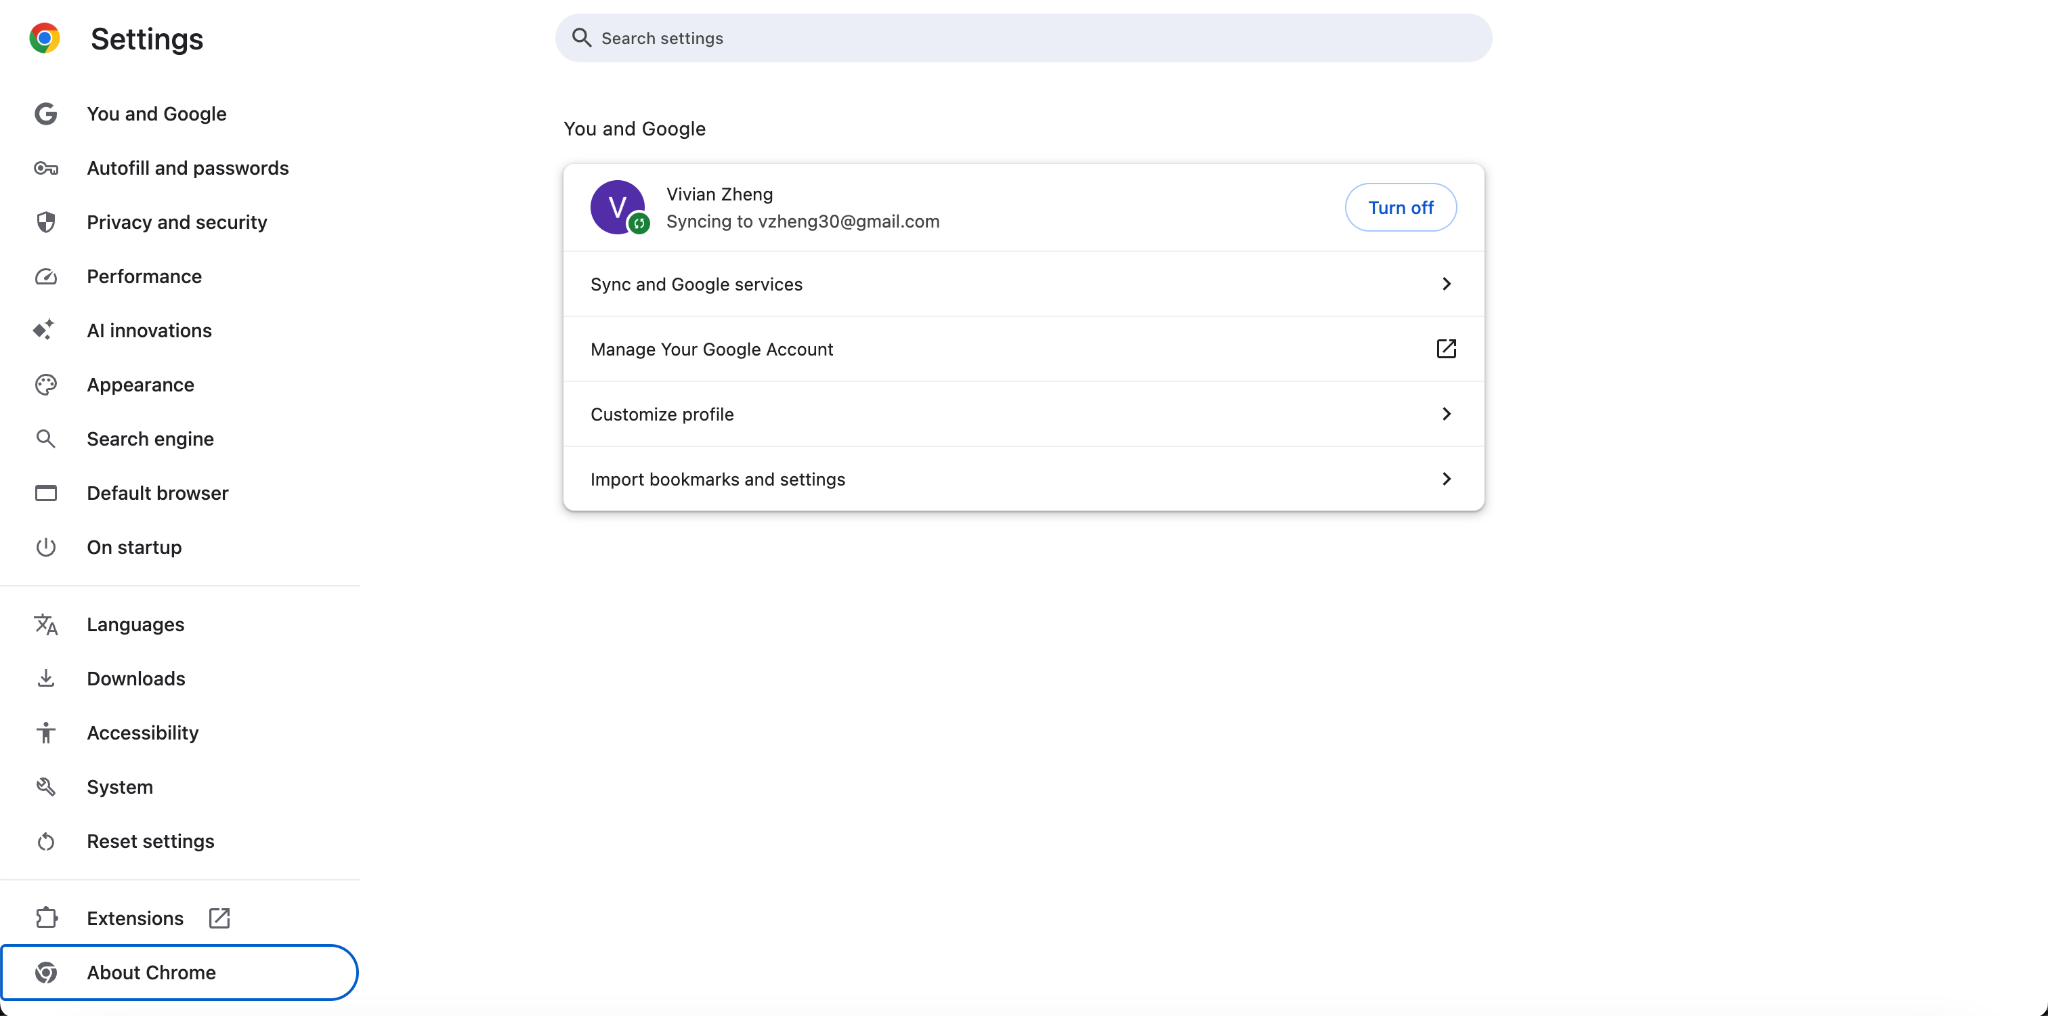The image size is (2048, 1016).
Task: Turn off sync with the Turn off button
Action: click(x=1400, y=207)
